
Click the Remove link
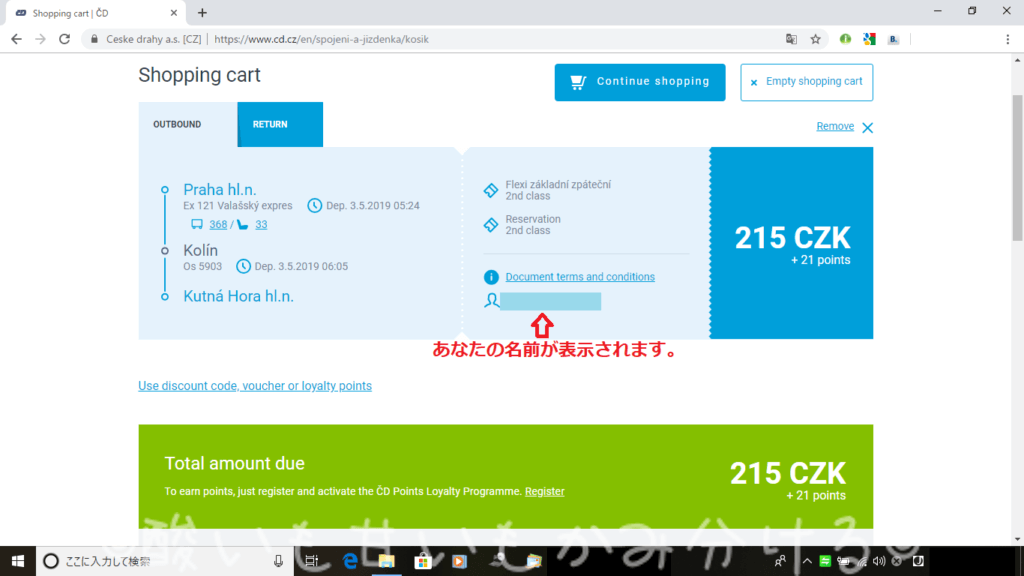(x=835, y=127)
